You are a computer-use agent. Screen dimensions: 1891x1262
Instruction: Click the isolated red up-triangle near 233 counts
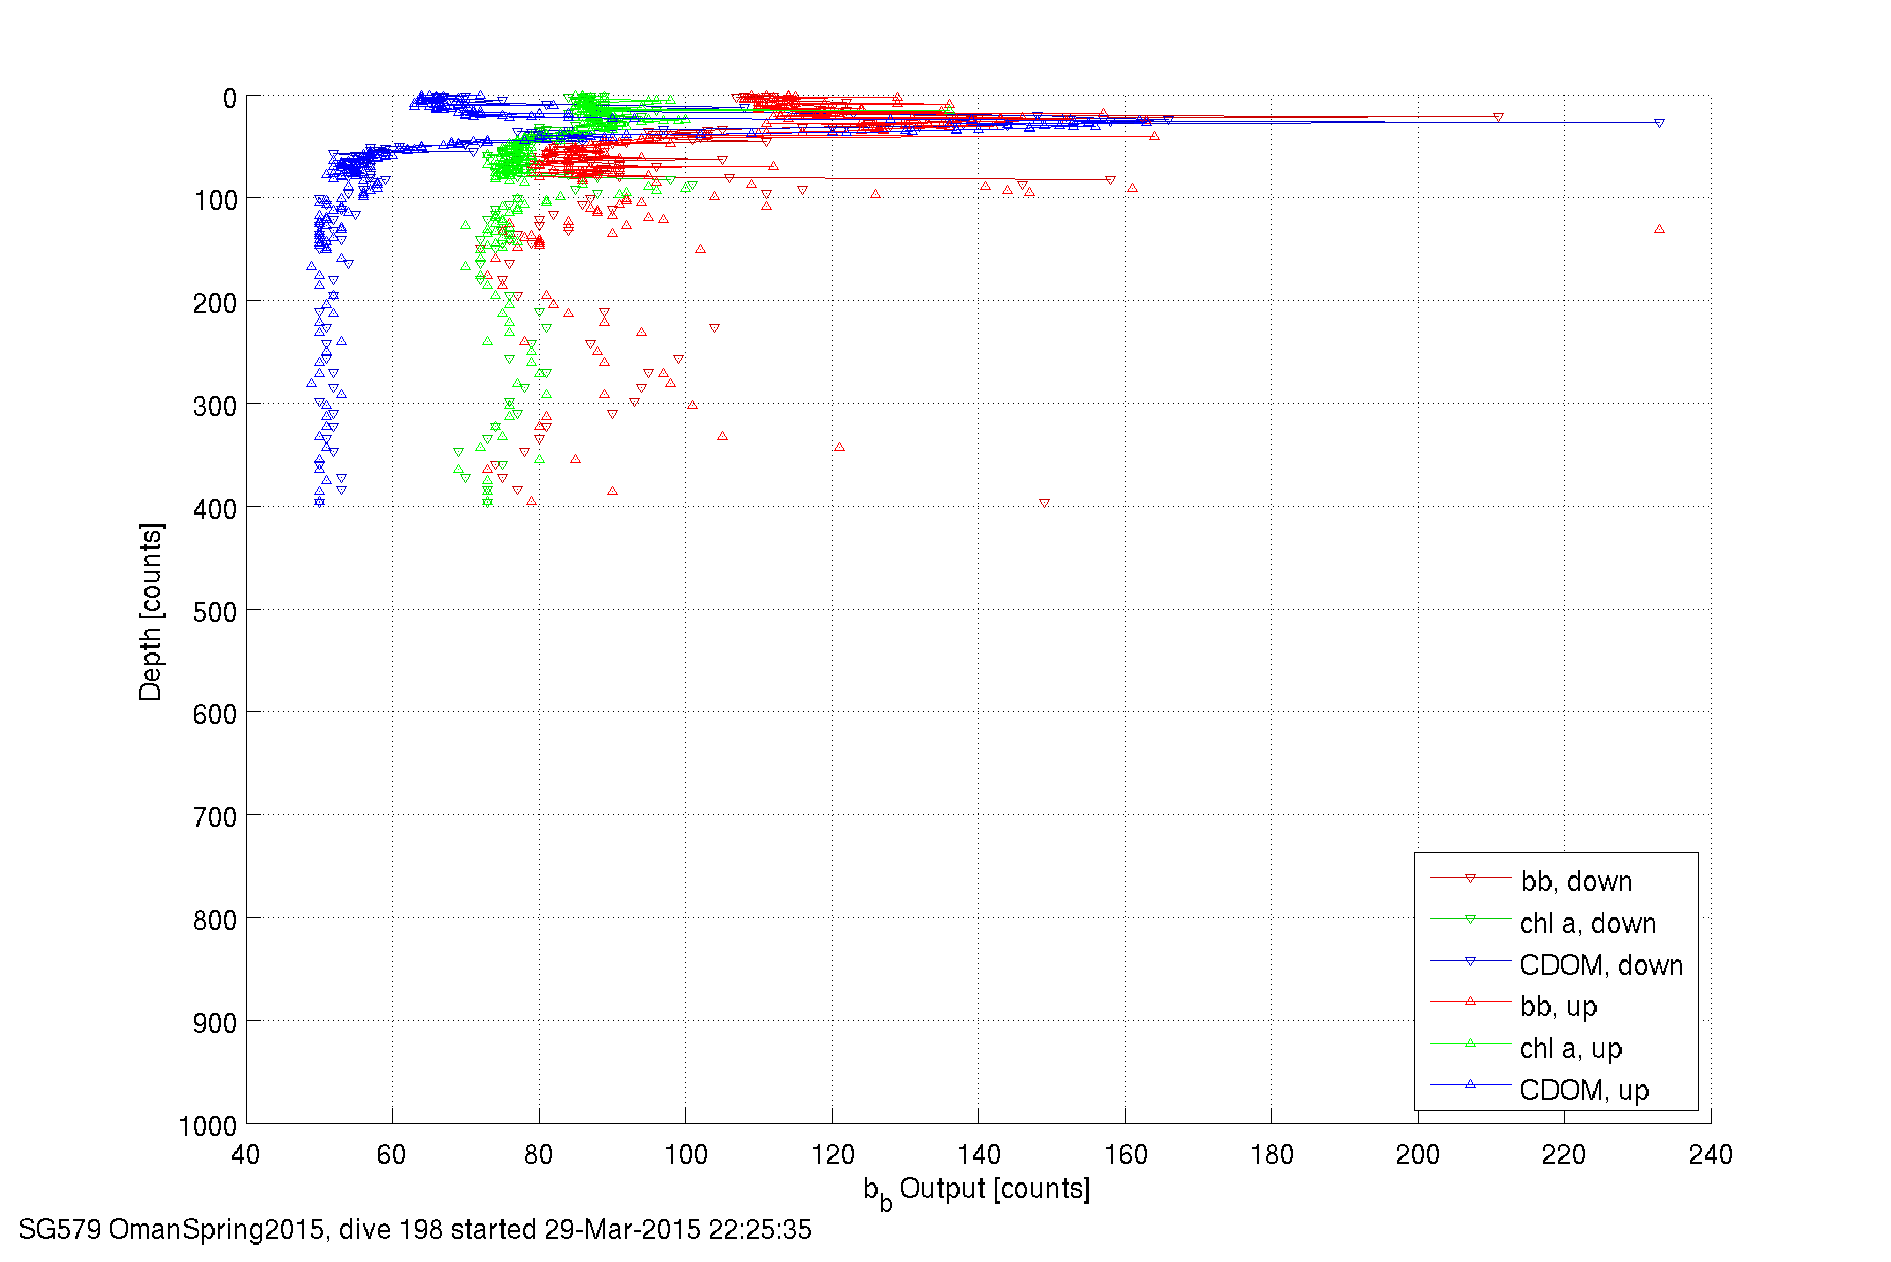[x=1659, y=229]
